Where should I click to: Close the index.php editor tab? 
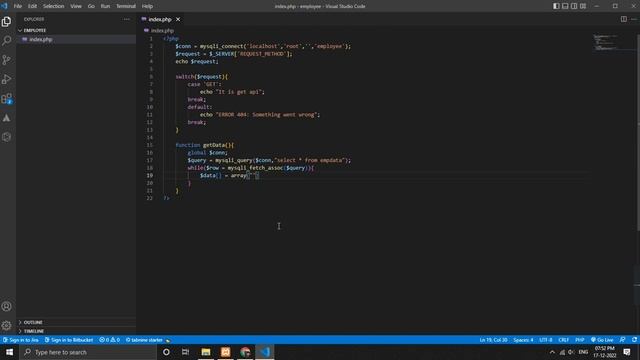click(x=178, y=19)
